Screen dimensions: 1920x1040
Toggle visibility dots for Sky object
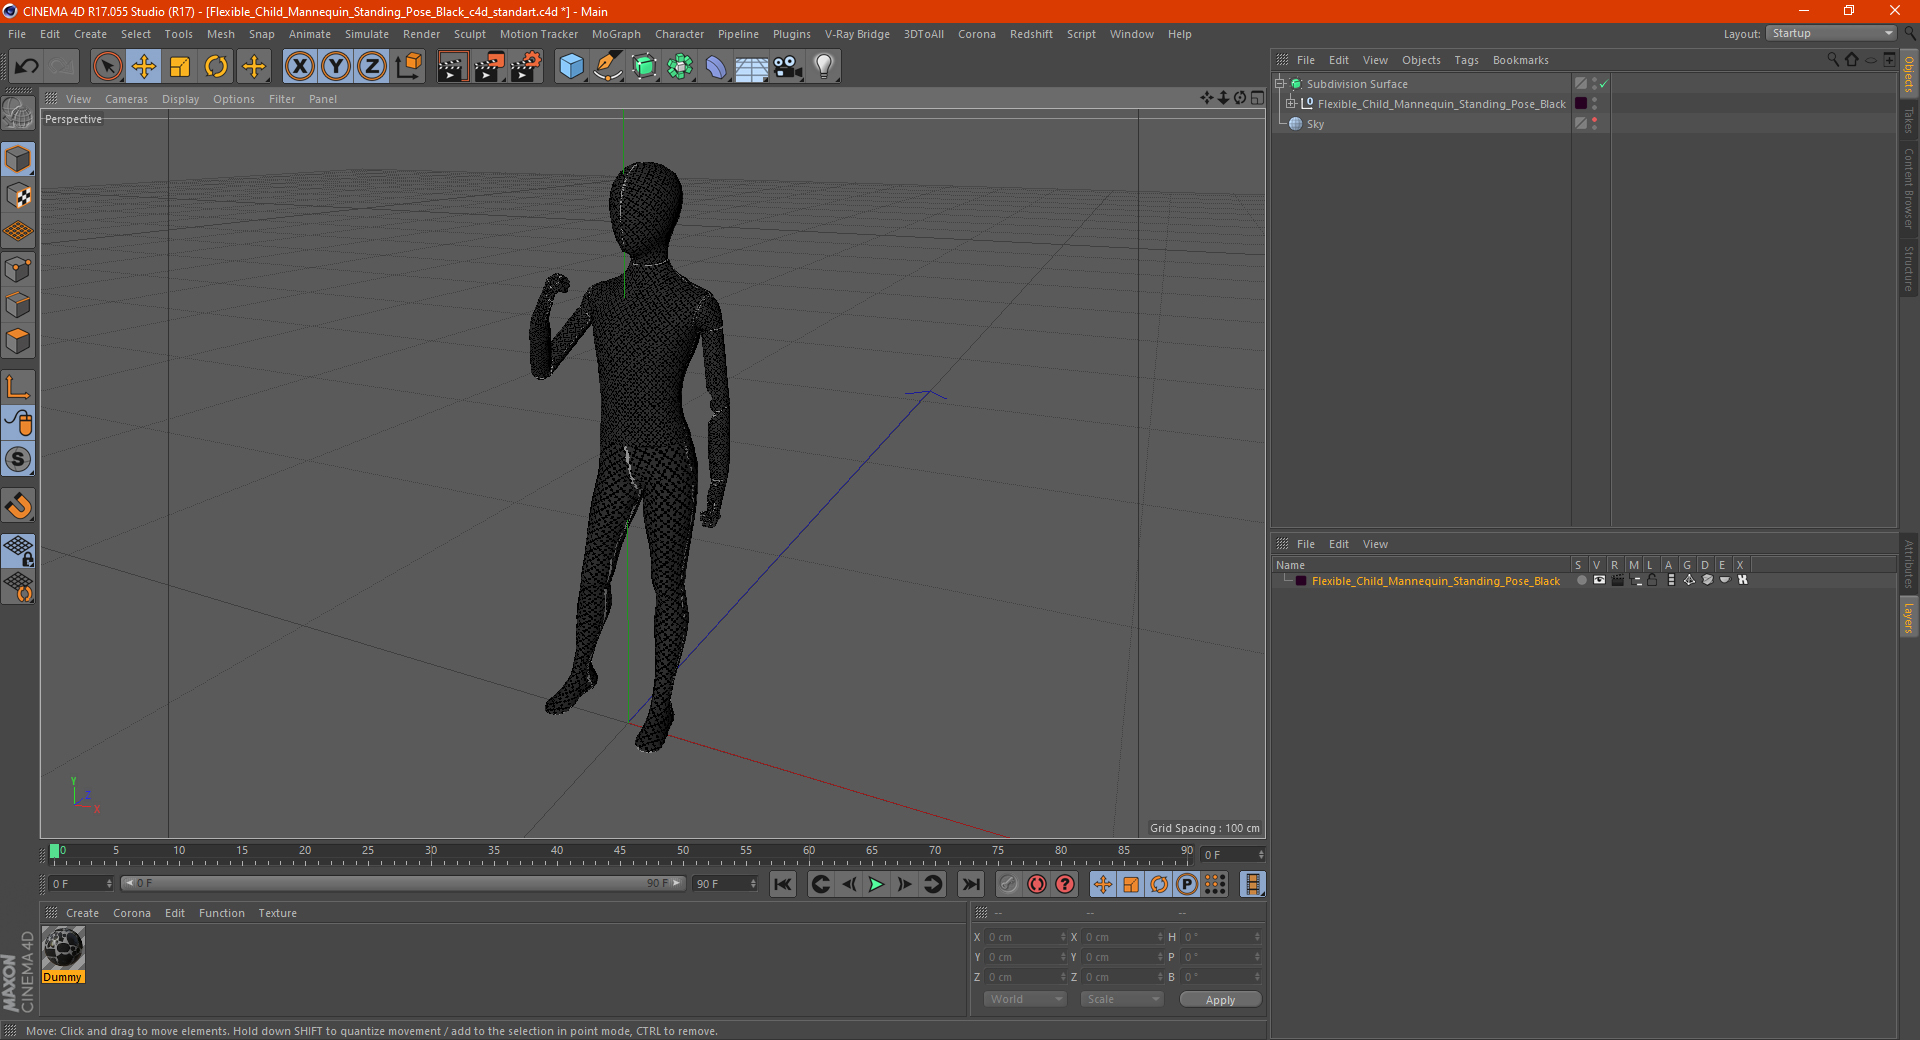1595,124
